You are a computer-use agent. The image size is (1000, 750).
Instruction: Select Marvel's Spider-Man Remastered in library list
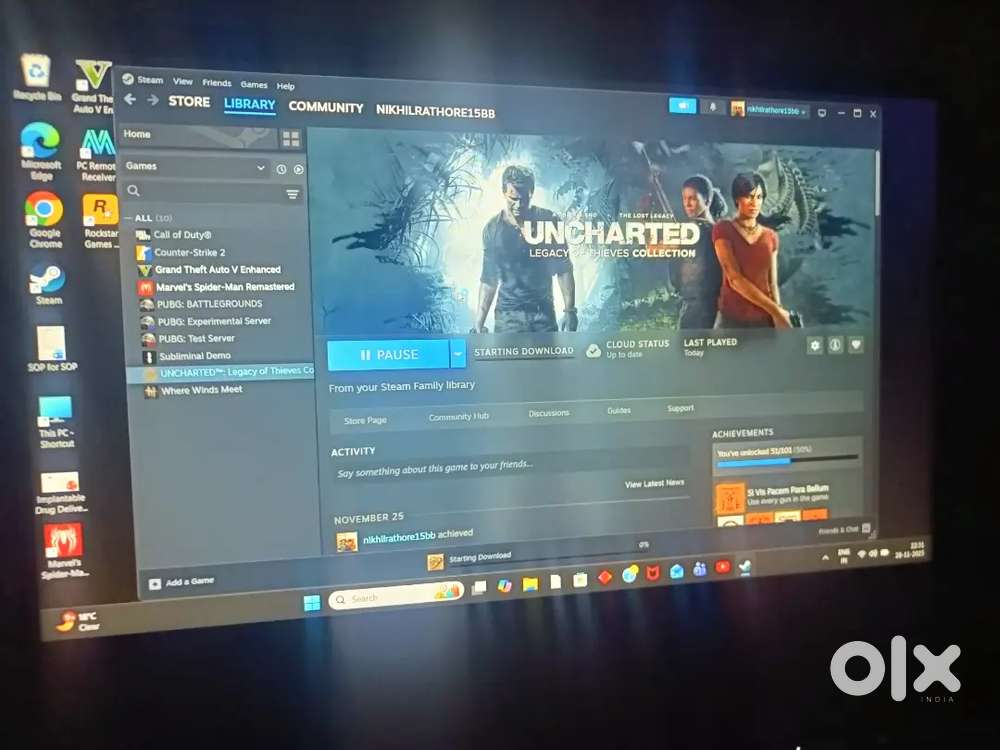(224, 287)
